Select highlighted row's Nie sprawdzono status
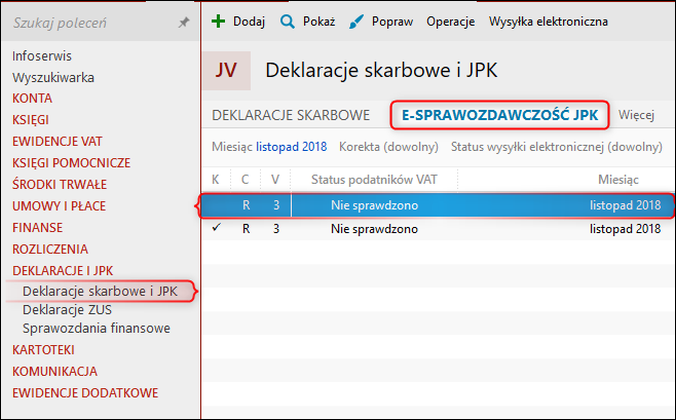Screen dimensions: 676x420 [x=374, y=205]
